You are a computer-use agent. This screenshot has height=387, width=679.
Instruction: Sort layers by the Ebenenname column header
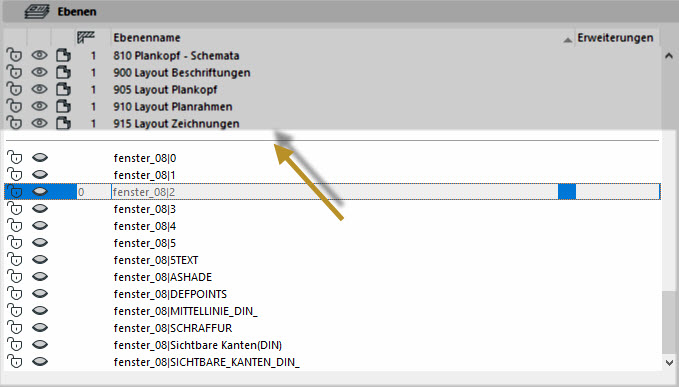click(x=147, y=38)
